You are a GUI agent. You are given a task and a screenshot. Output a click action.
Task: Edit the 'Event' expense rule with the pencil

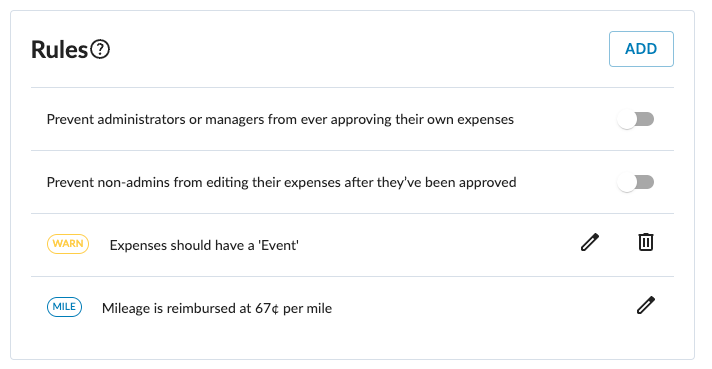[590, 242]
